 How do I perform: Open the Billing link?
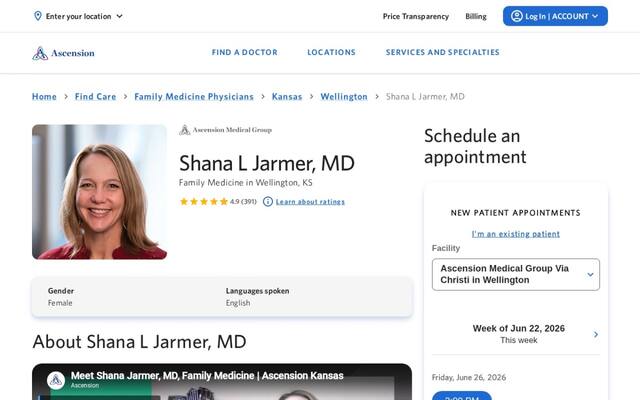tap(476, 16)
